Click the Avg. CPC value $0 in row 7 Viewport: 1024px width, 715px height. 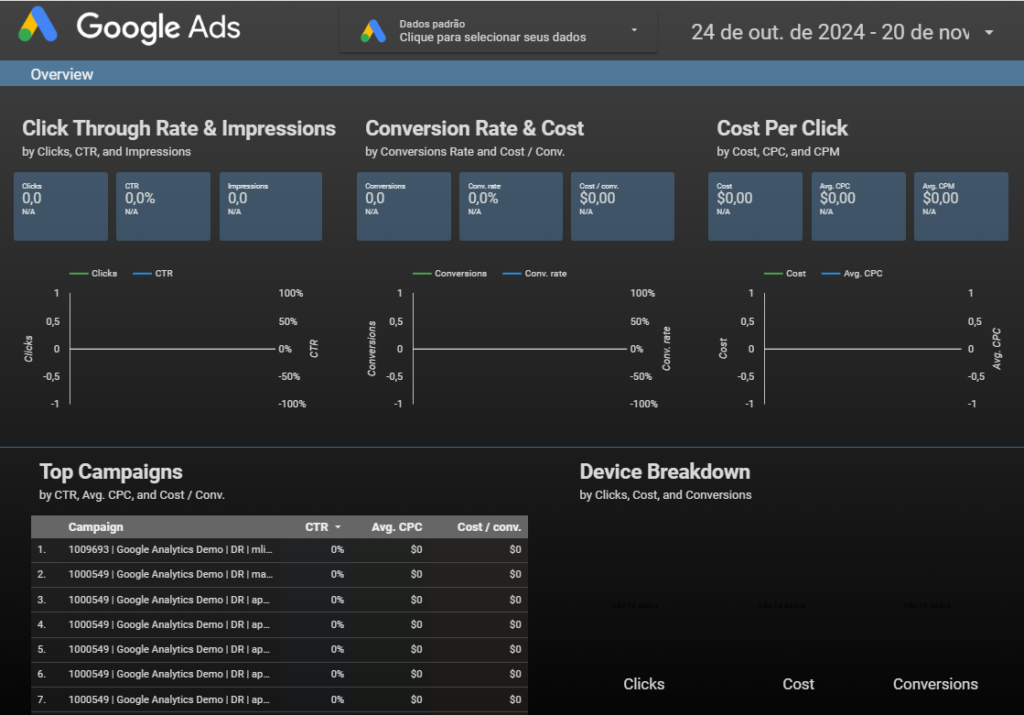click(x=416, y=700)
